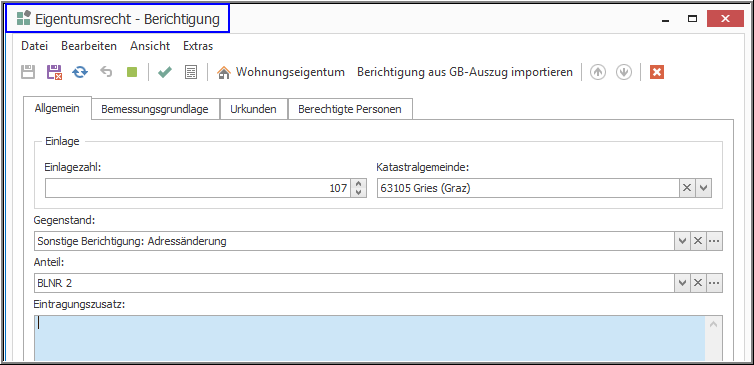Increase Einlagezahl with the up spinner
Image resolution: width=754 pixels, height=365 pixels.
point(358,184)
